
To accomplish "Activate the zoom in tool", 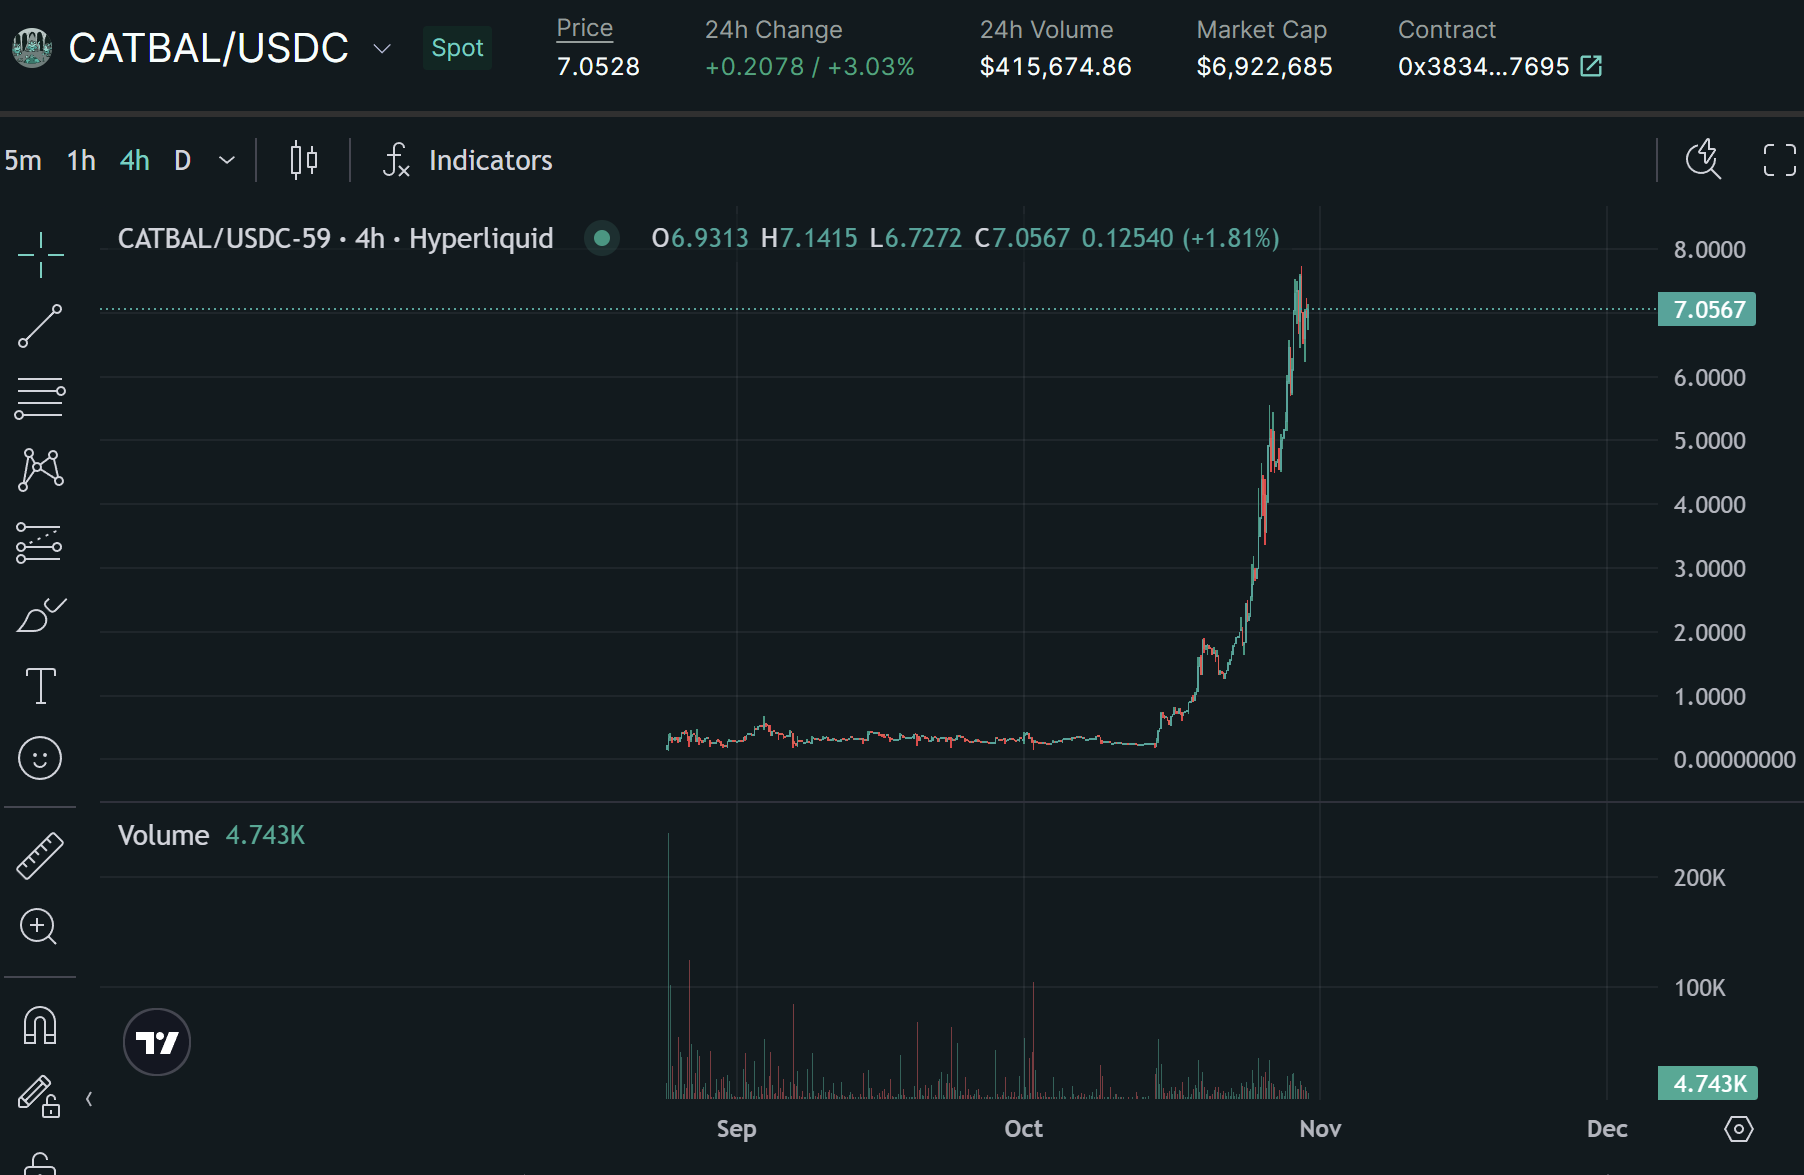I will (39, 927).
